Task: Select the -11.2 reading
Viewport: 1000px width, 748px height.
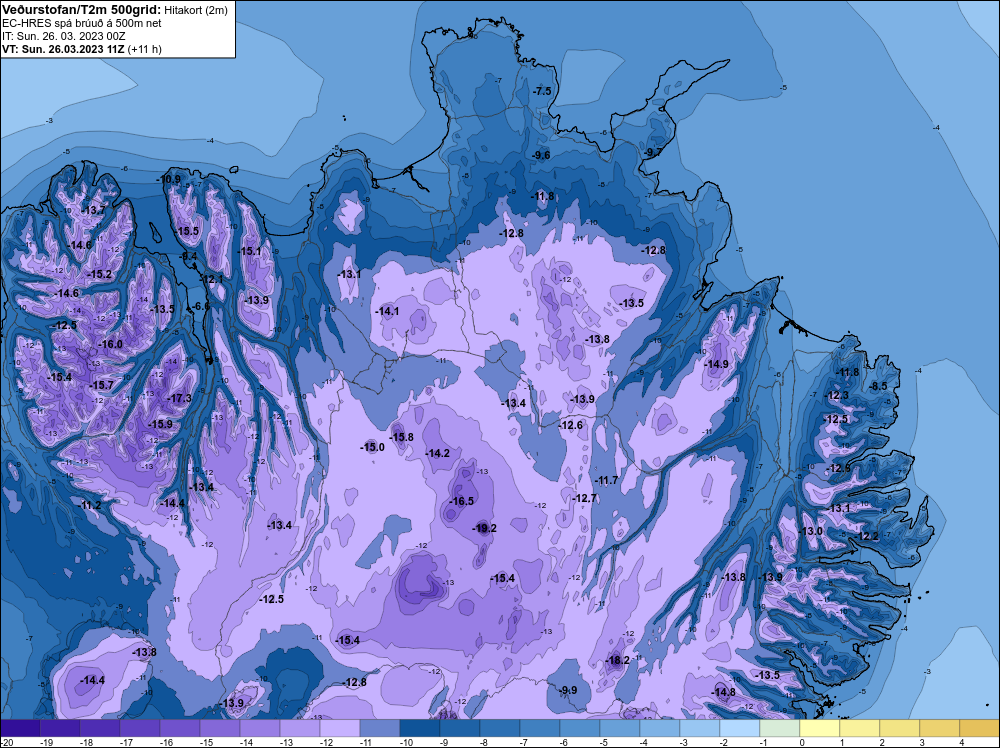Action: [90, 505]
